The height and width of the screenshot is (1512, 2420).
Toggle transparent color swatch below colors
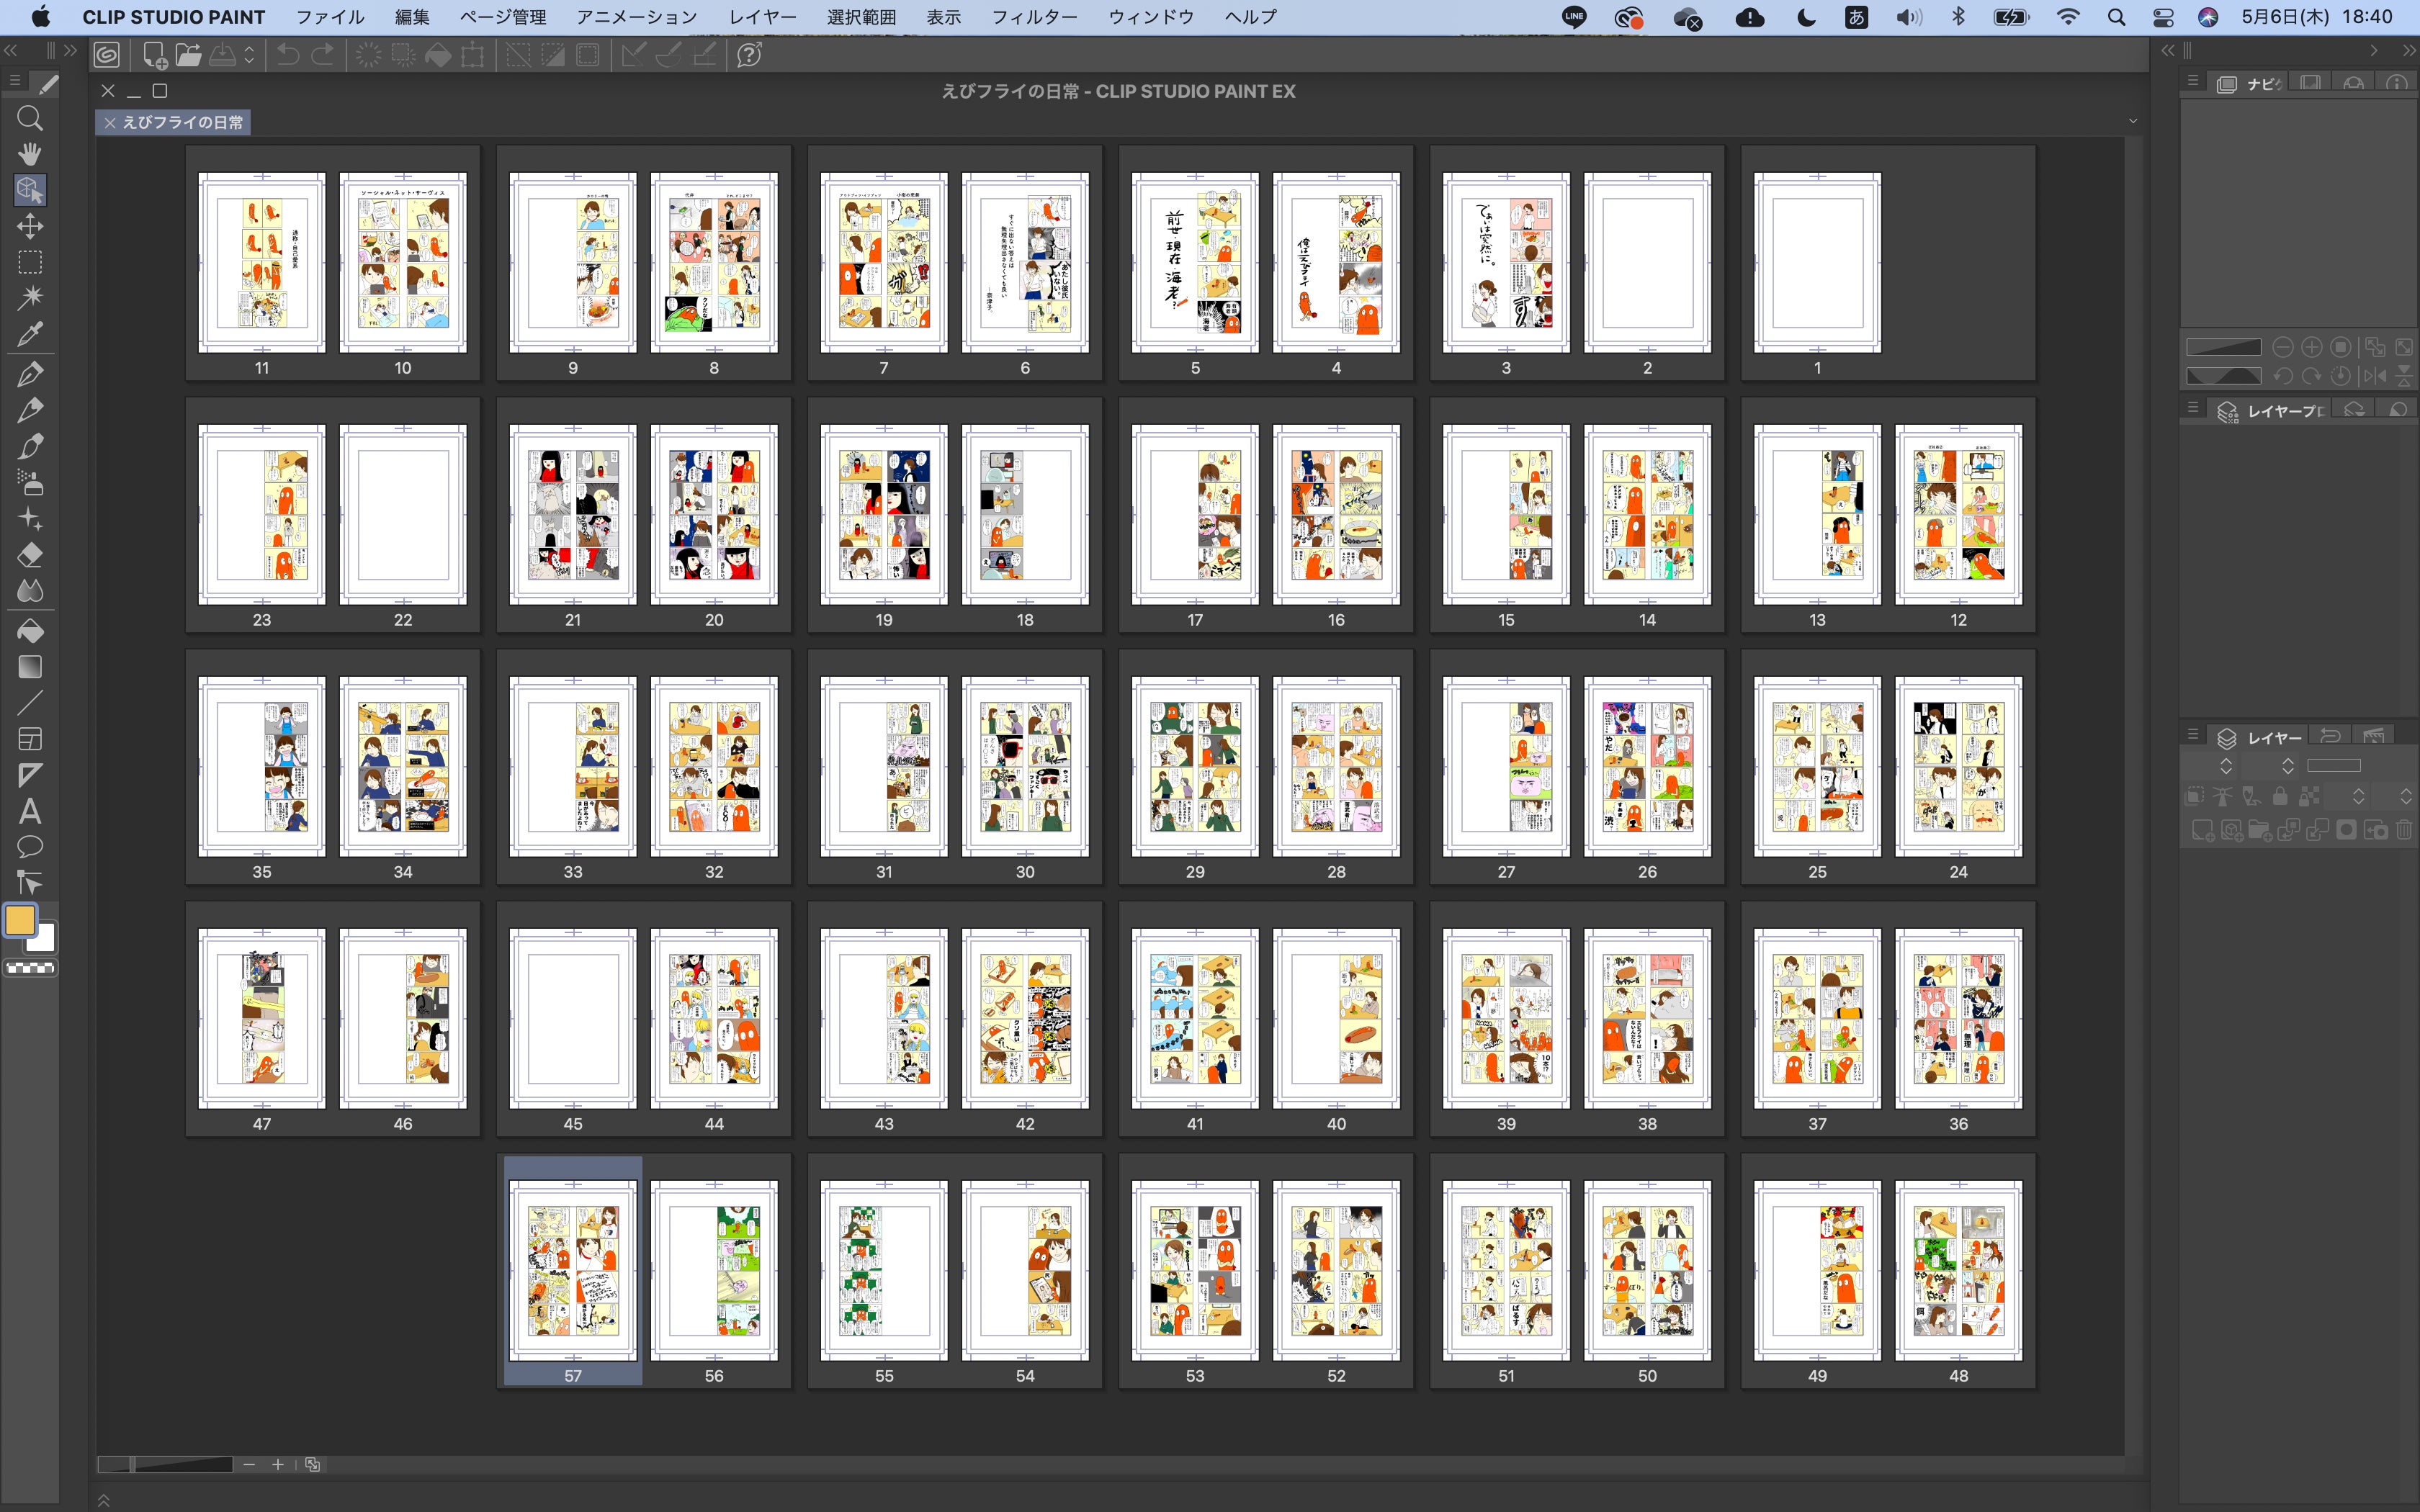click(30, 968)
